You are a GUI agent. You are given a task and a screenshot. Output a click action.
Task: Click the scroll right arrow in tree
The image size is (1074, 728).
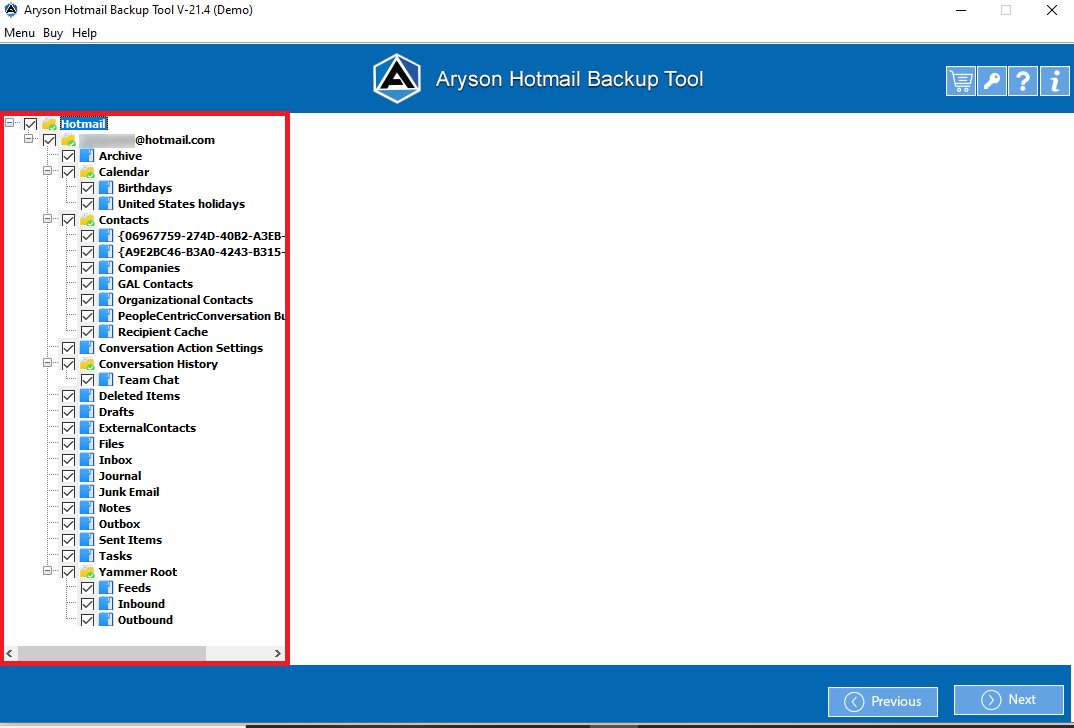pyautogui.click(x=277, y=653)
